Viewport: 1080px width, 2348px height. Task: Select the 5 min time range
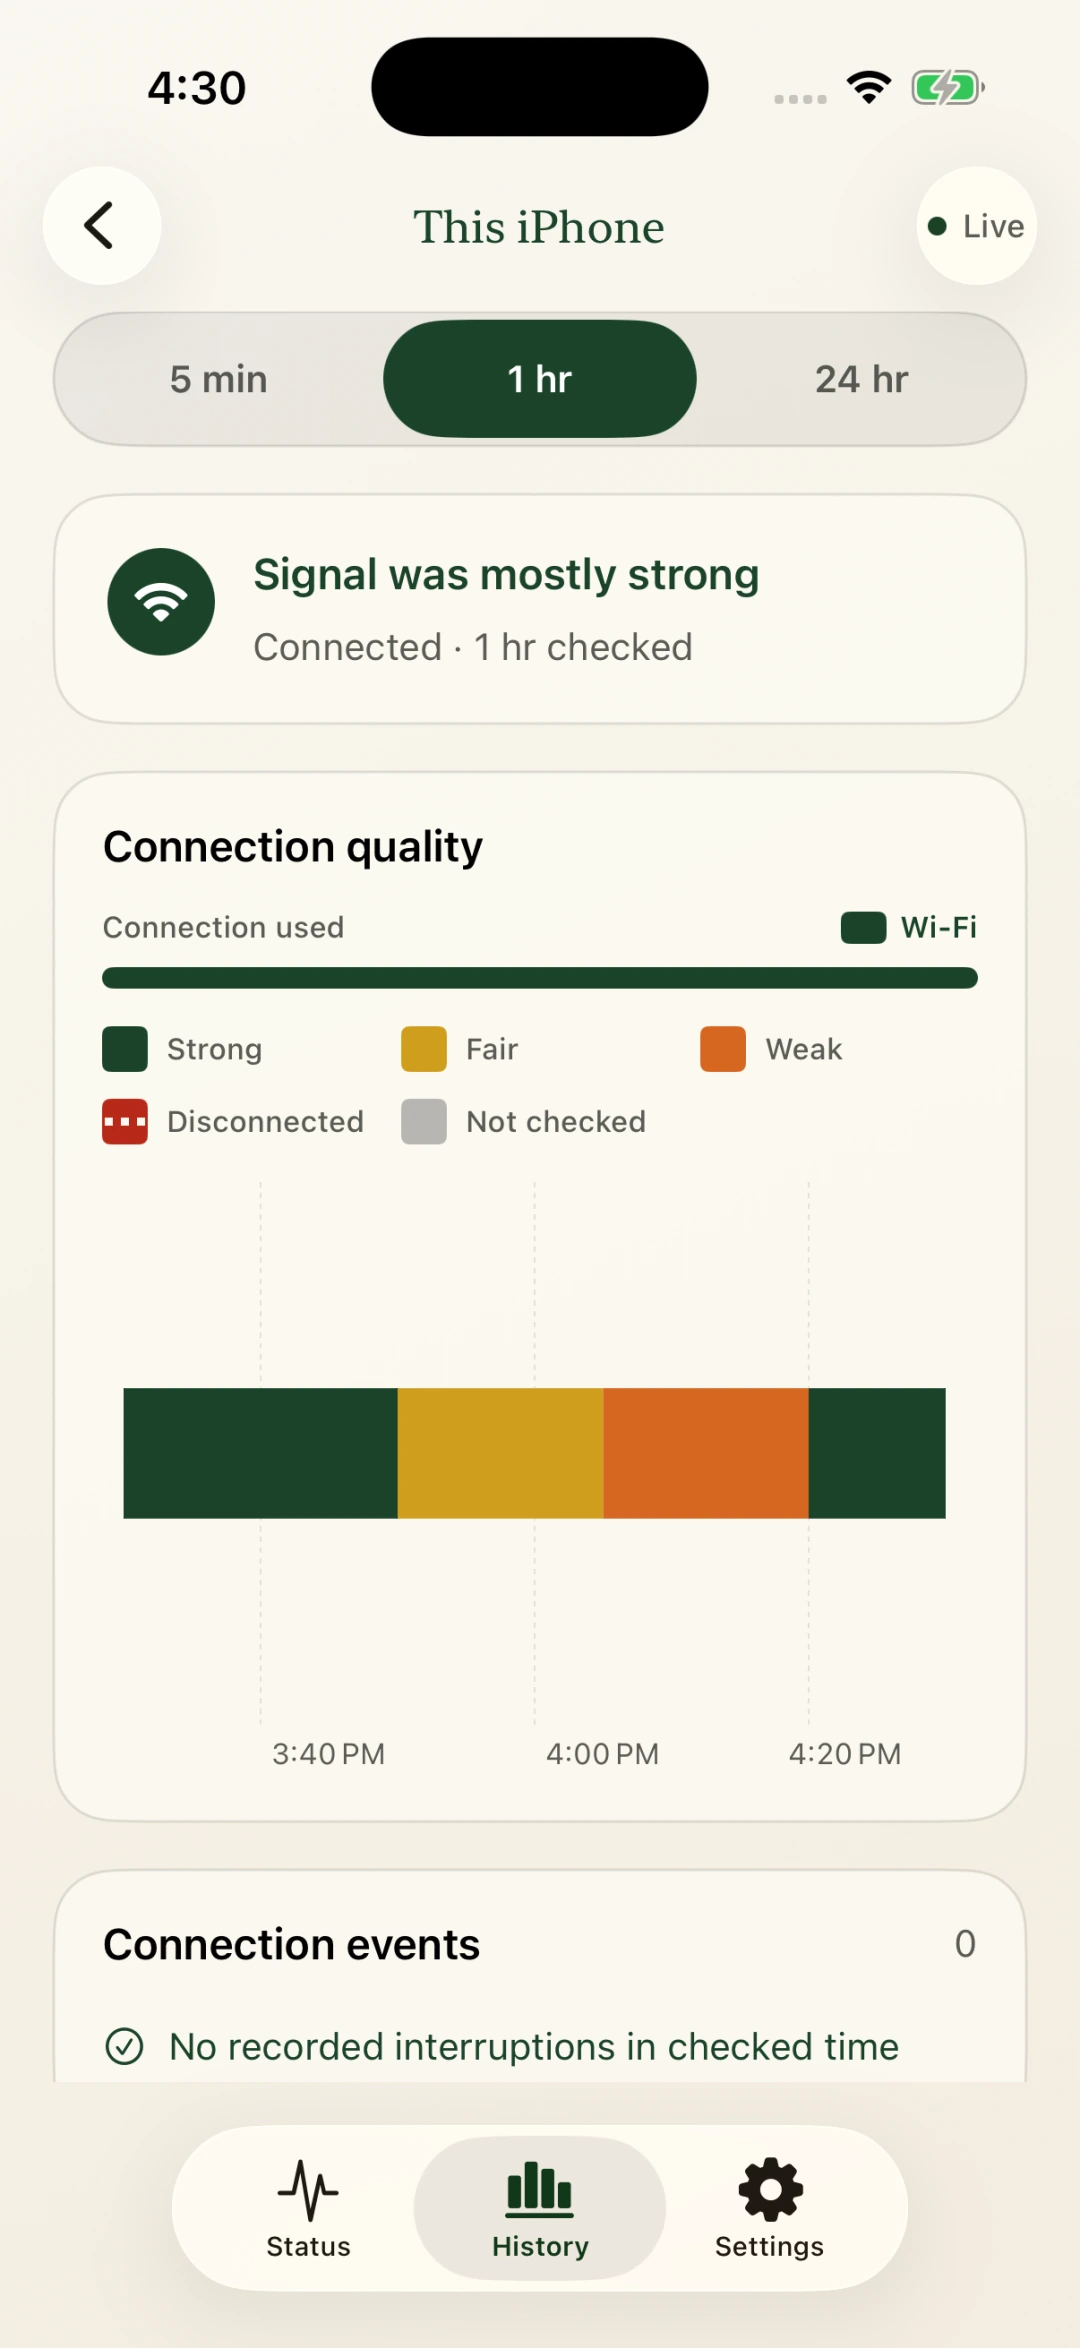point(219,379)
